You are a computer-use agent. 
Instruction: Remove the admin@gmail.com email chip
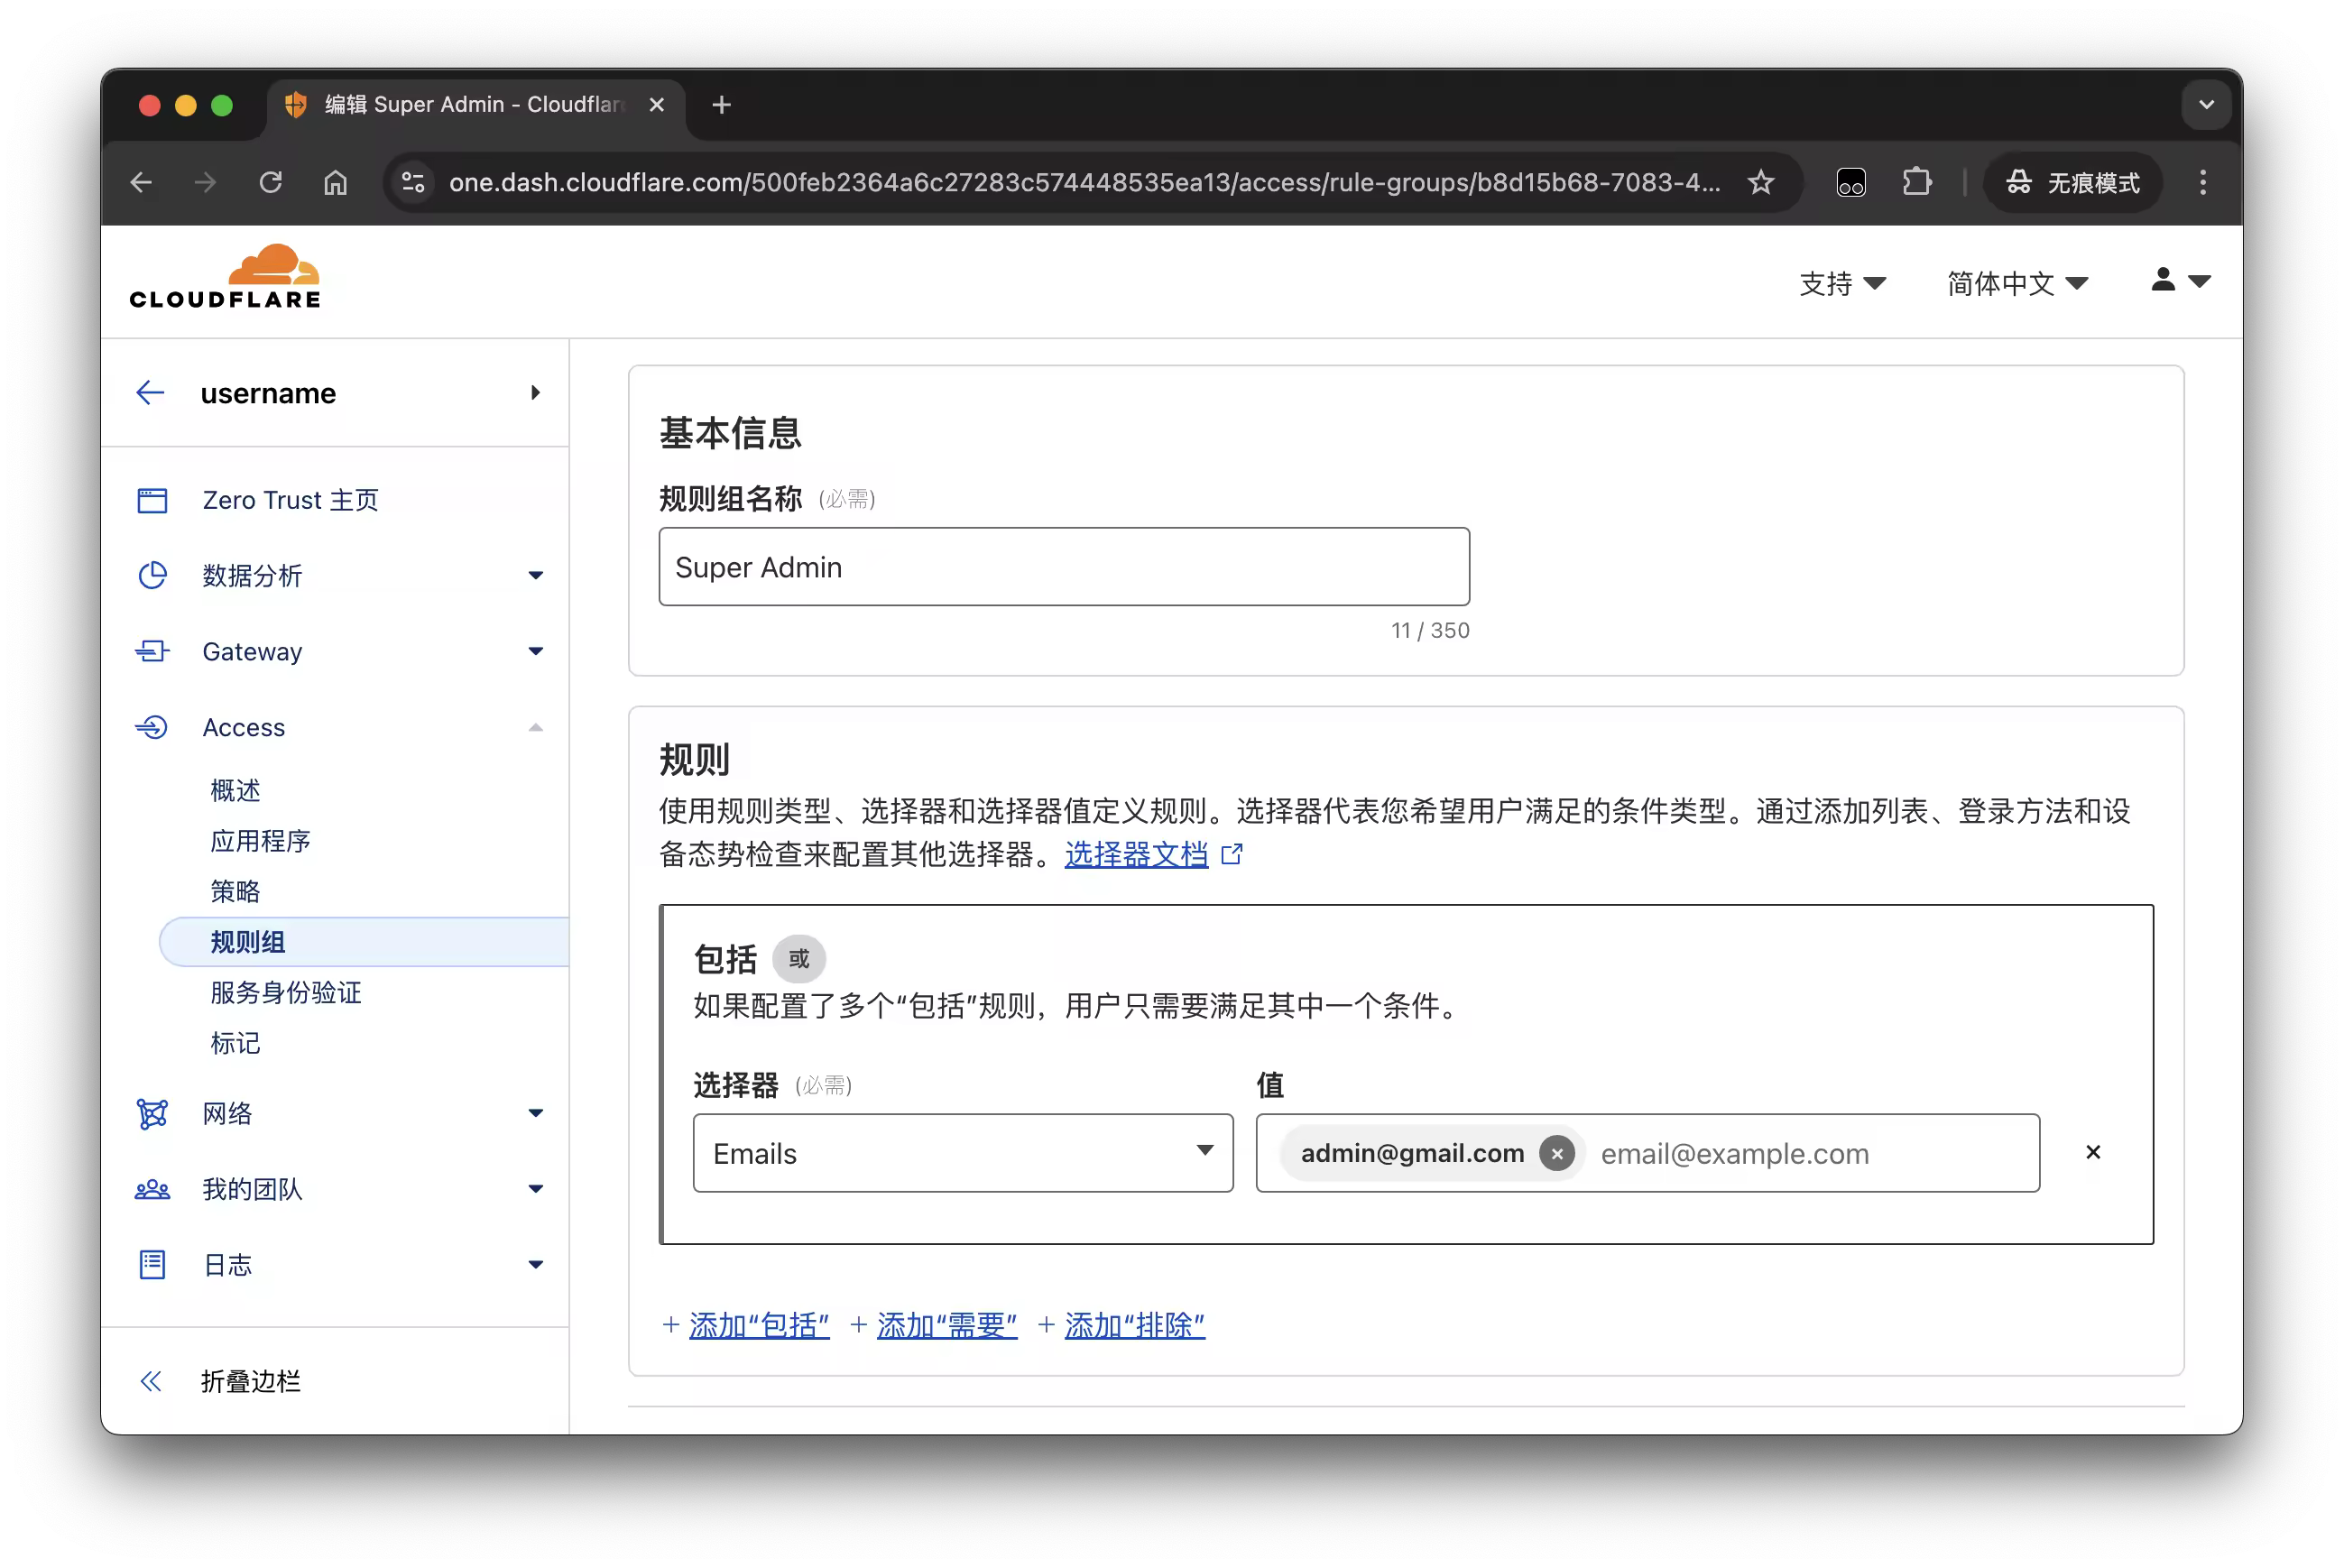pyautogui.click(x=1557, y=1153)
